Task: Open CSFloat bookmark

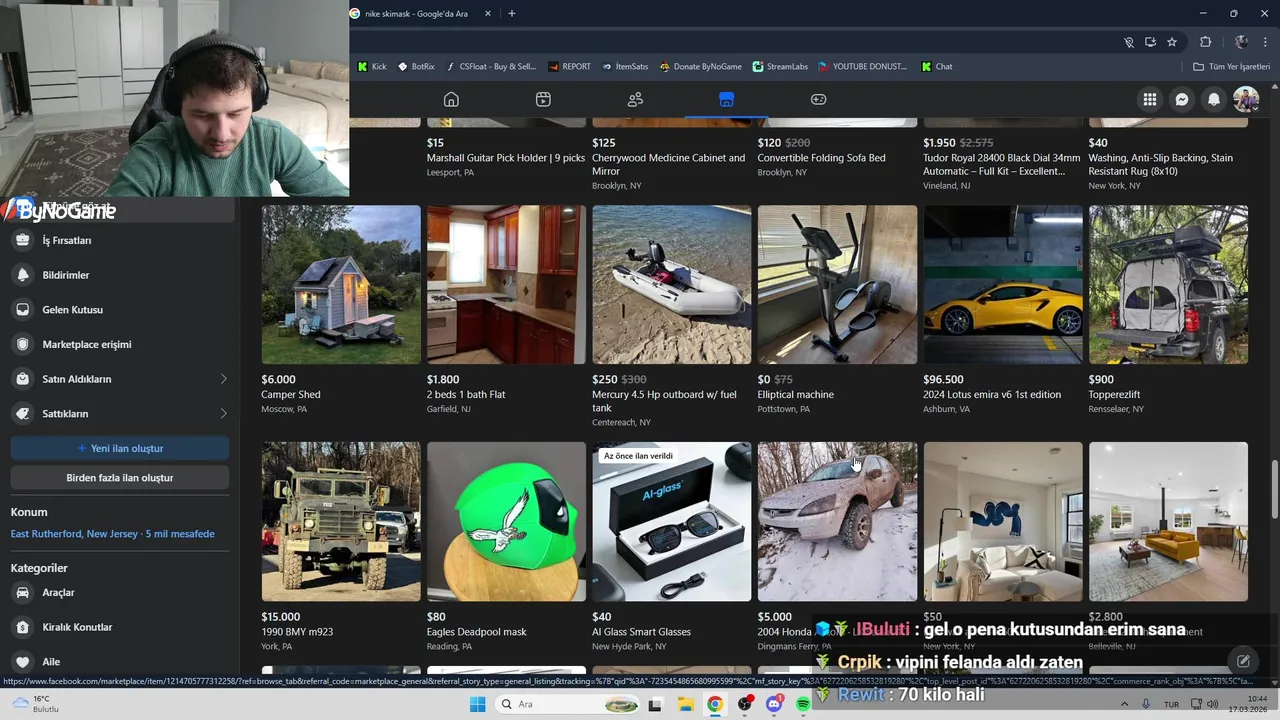Action: pos(490,67)
